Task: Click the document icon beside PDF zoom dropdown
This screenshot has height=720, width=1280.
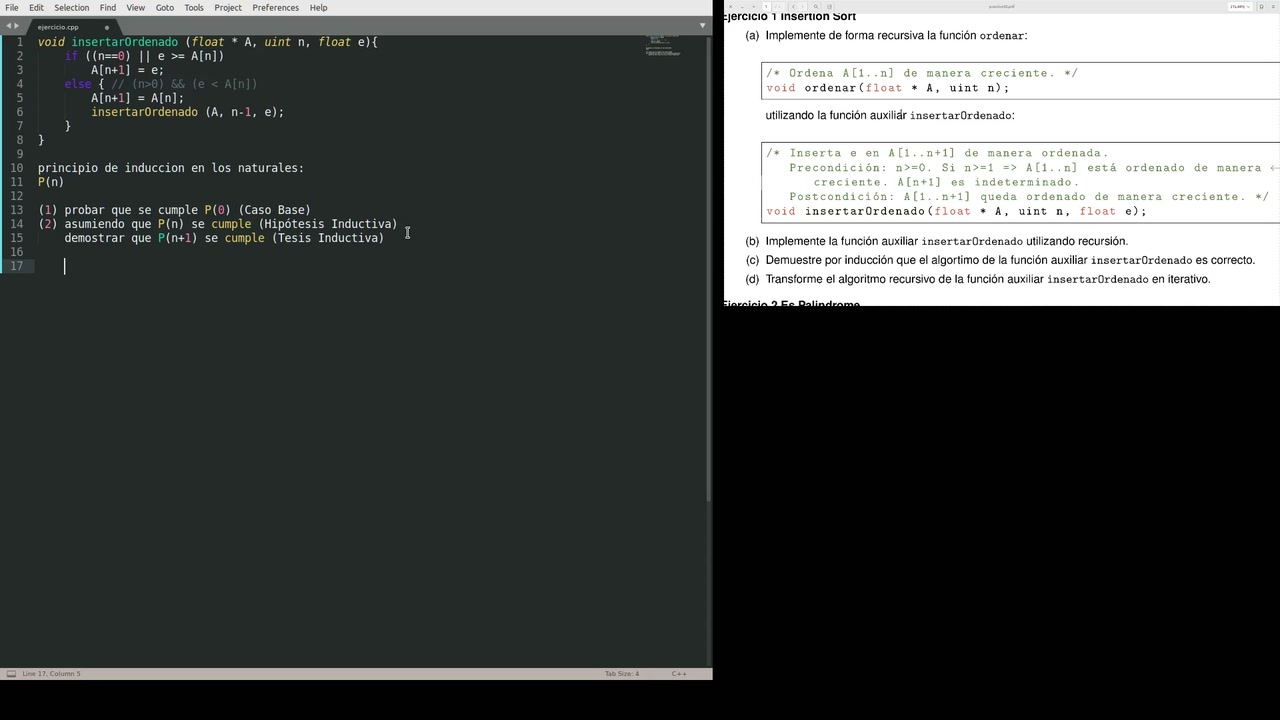Action: (x=1261, y=7)
